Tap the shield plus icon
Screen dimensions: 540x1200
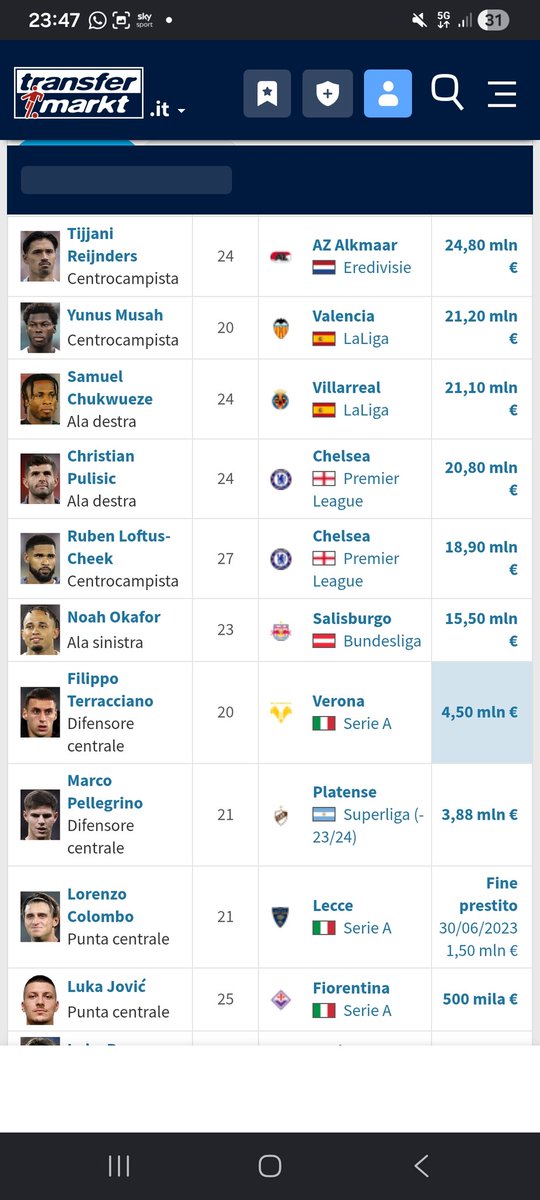click(327, 94)
